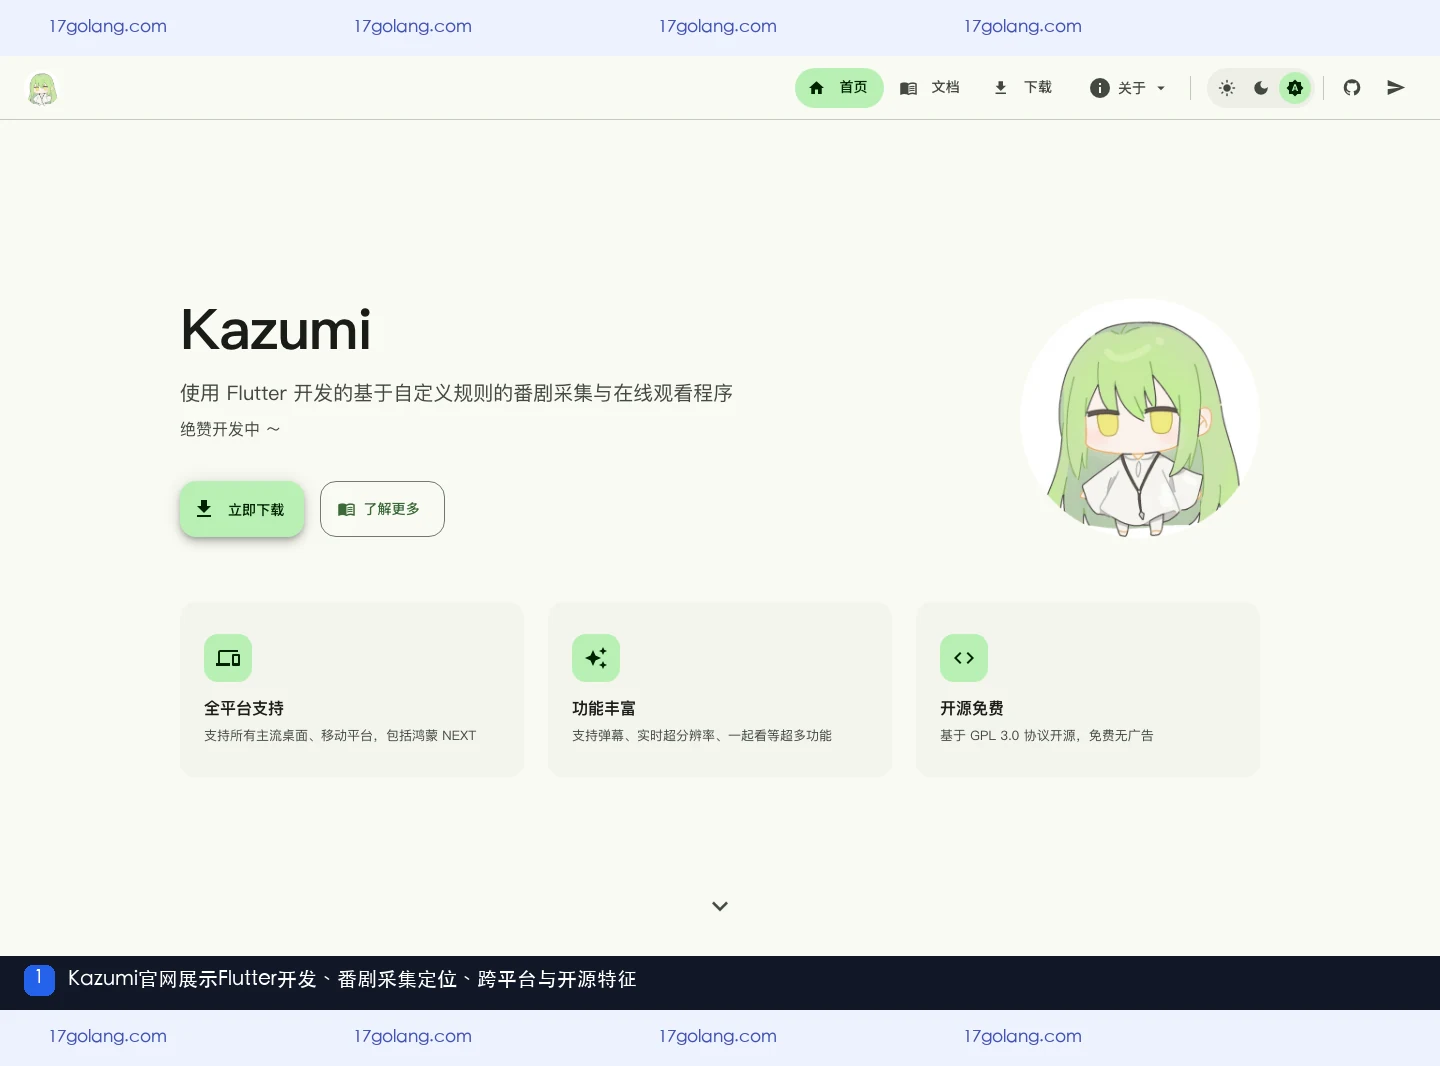This screenshot has width=1440, height=1066.
Task: Switch to dark theme moon icon
Action: [1261, 88]
